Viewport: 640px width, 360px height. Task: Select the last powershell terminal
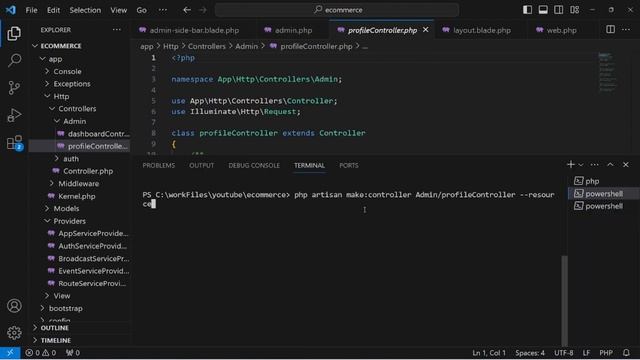tap(603, 206)
